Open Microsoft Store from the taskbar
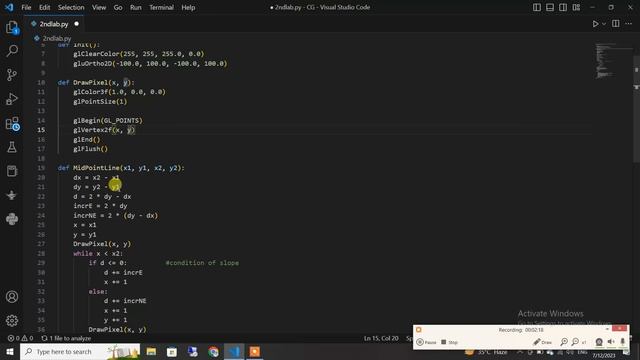Screen dimensions: 640x360 pos(172,351)
